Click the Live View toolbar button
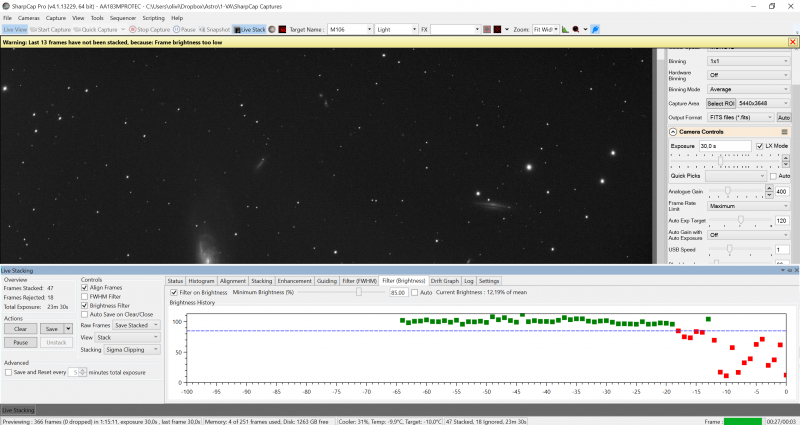Screen dimensions: 800x425 tap(15, 30)
